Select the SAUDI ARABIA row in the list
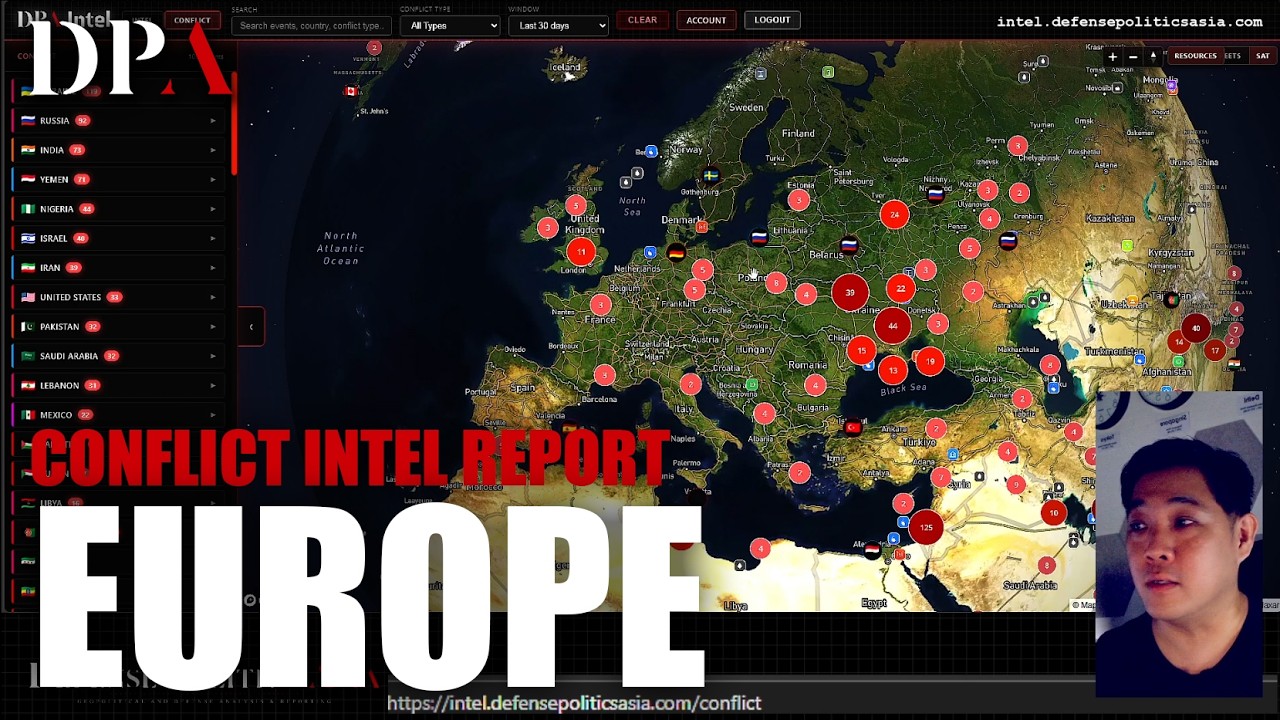The width and height of the screenshot is (1280, 720). click(x=118, y=356)
